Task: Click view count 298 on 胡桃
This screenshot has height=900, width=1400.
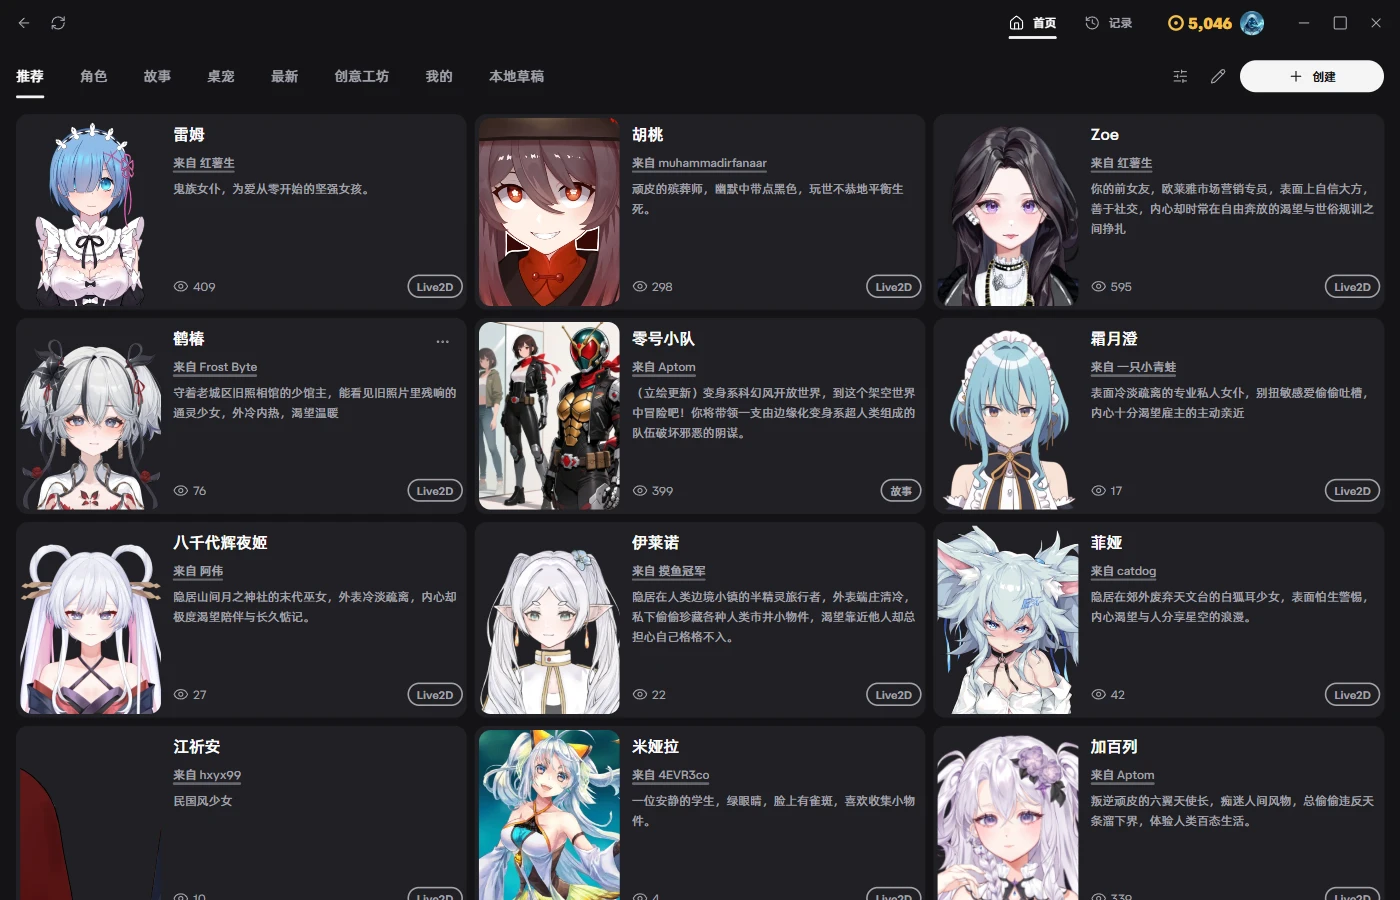Action: pyautogui.click(x=652, y=287)
